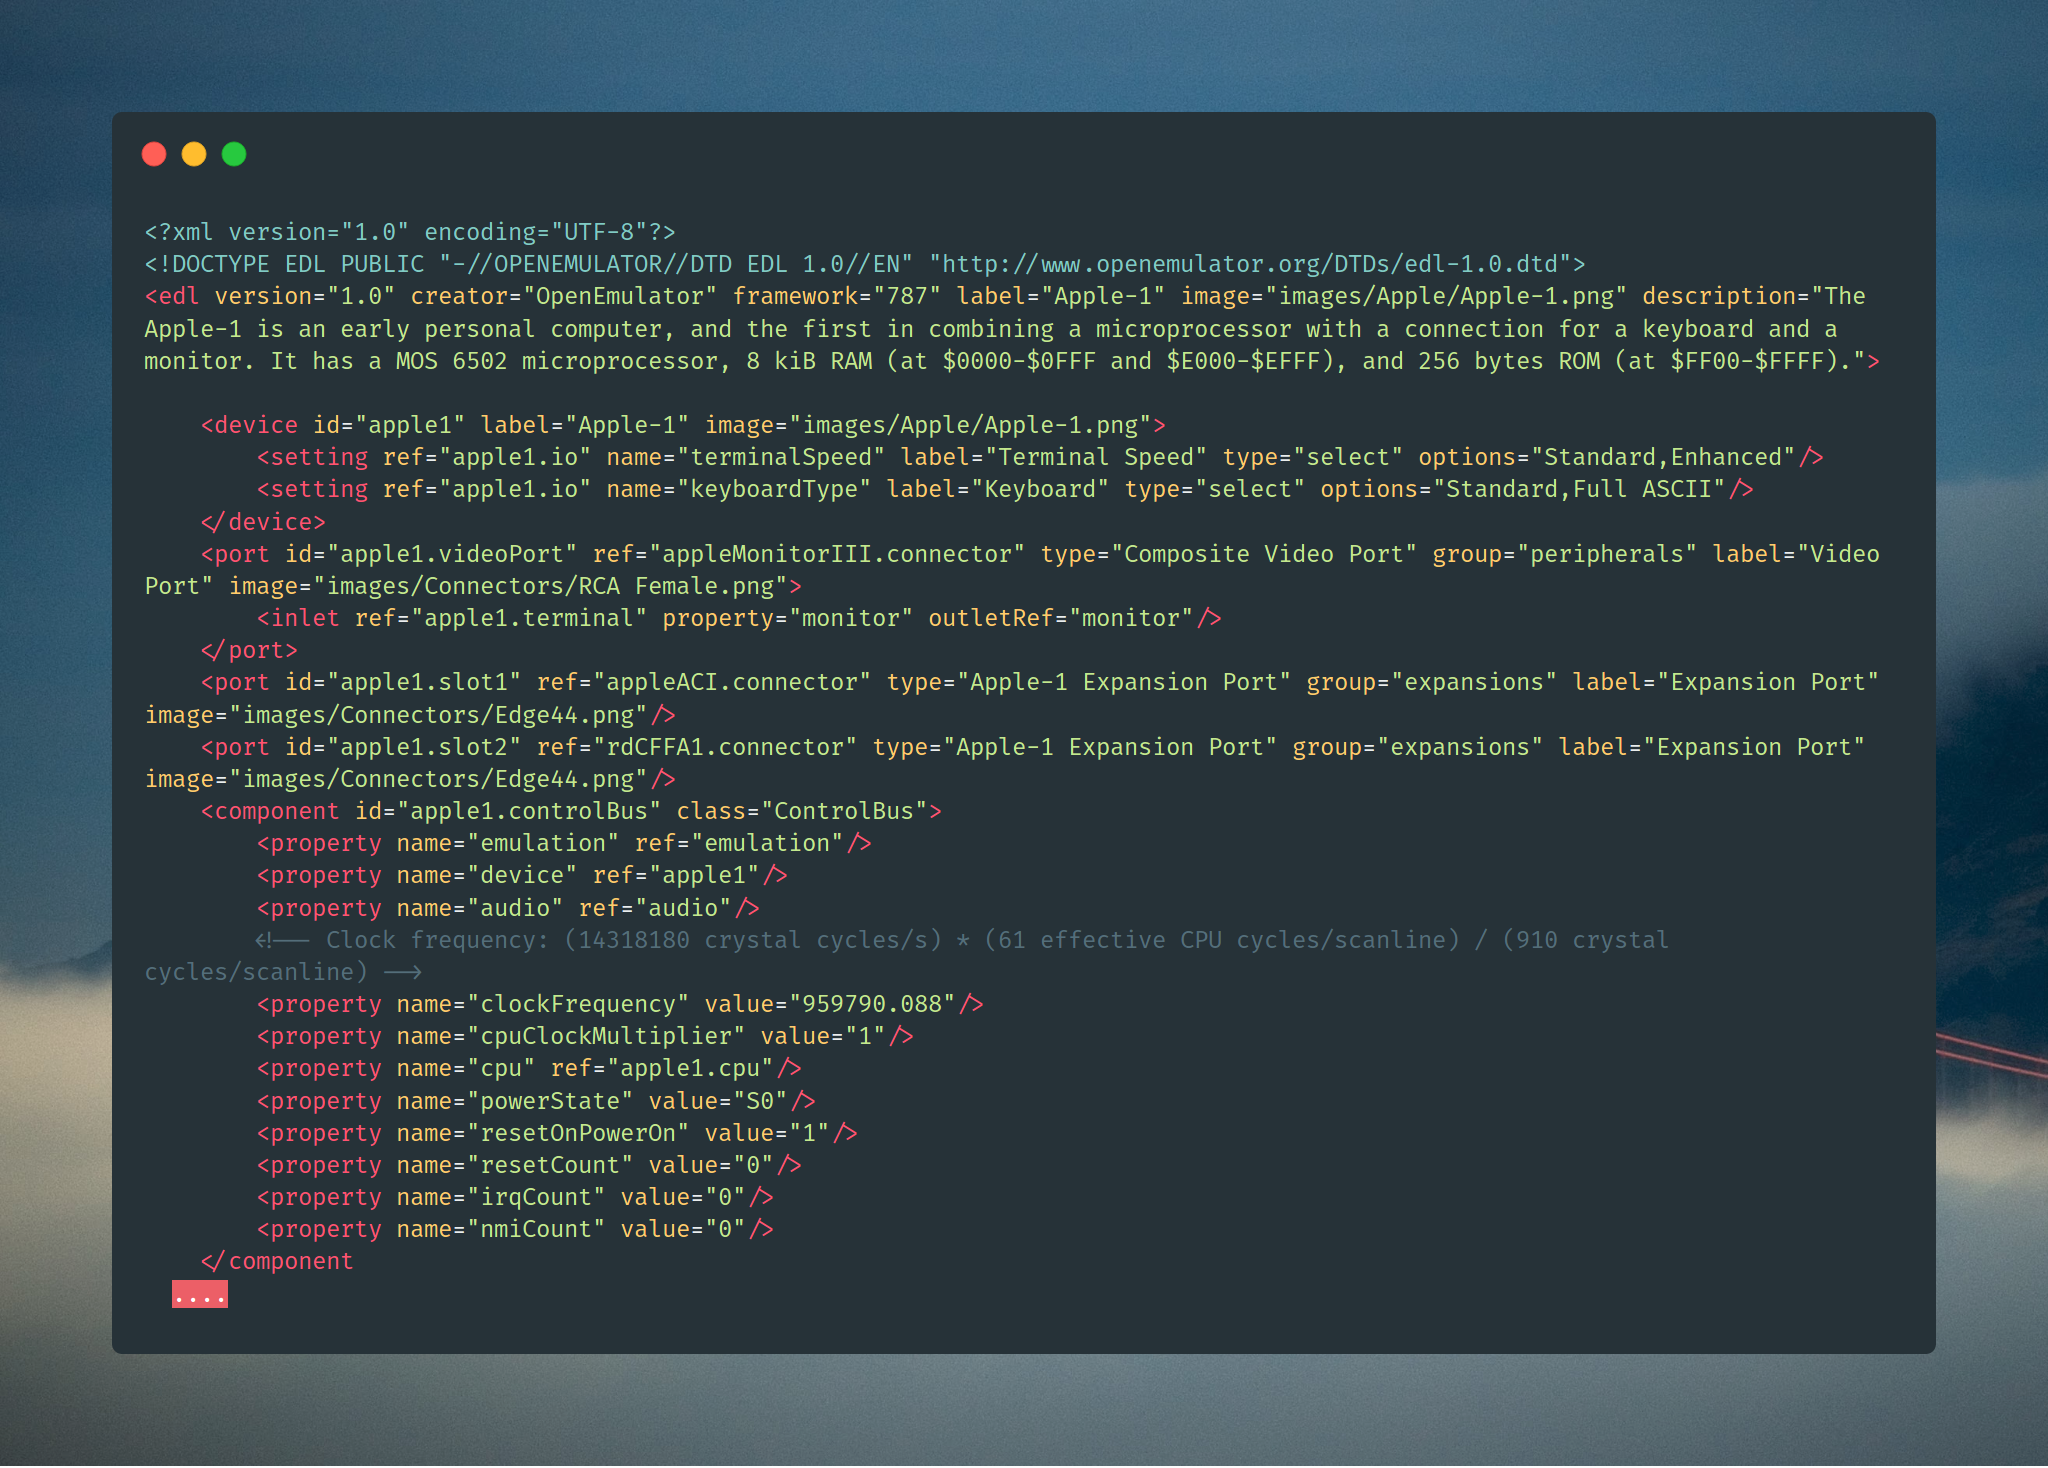
Task: Click the closing </port> tag
Action: point(249,650)
